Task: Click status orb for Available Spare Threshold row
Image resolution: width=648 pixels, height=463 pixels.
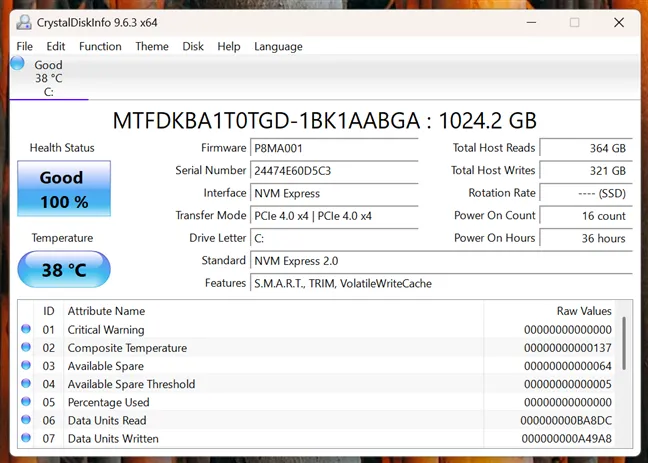Action: point(26,384)
